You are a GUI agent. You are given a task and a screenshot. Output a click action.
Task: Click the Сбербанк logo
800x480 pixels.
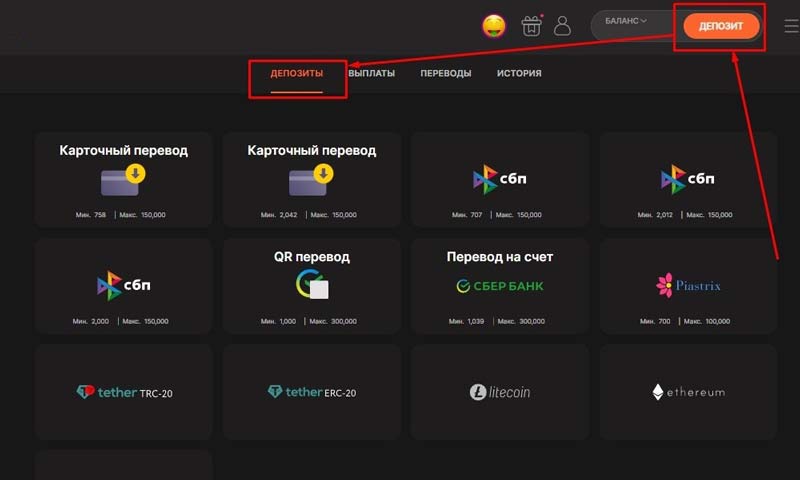[x=499, y=286]
